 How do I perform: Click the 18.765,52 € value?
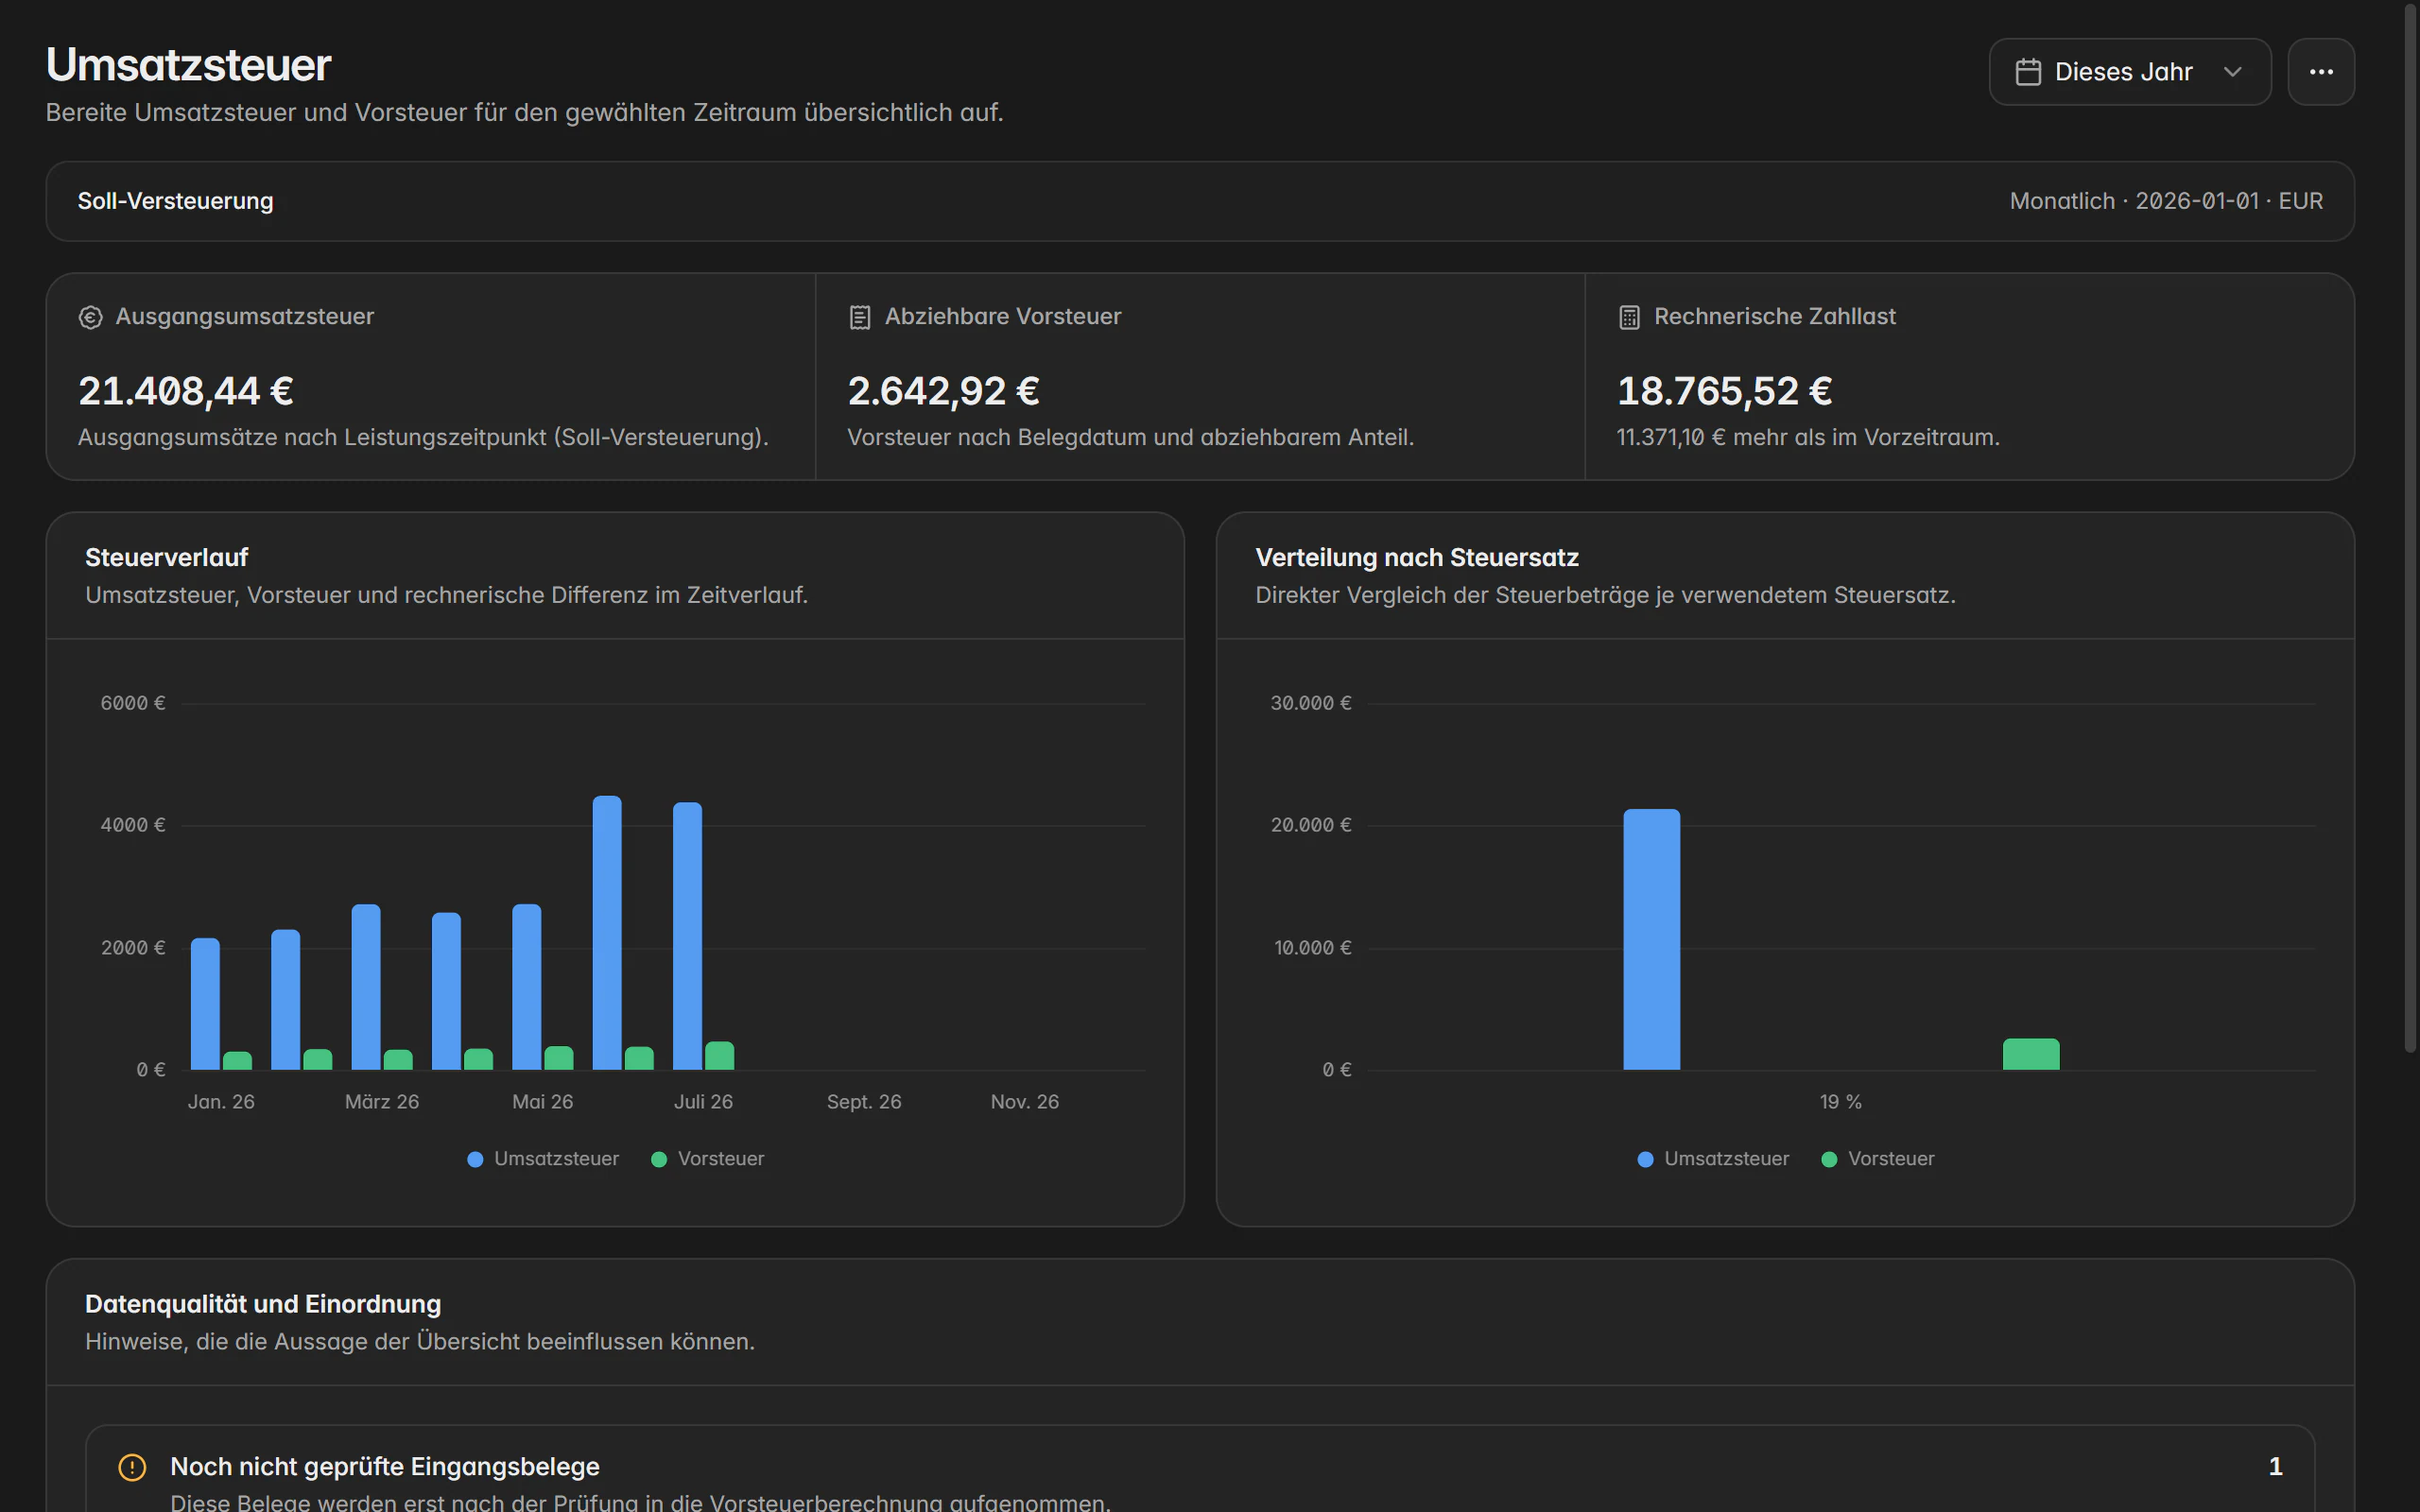pyautogui.click(x=1724, y=391)
